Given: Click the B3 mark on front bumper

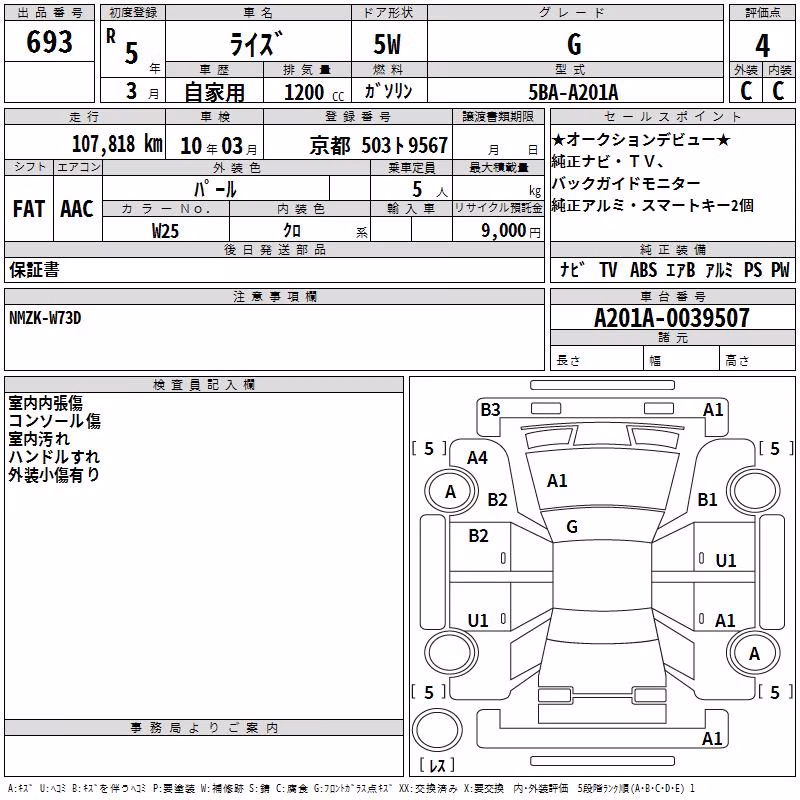Looking at the screenshot, I should (x=490, y=410).
